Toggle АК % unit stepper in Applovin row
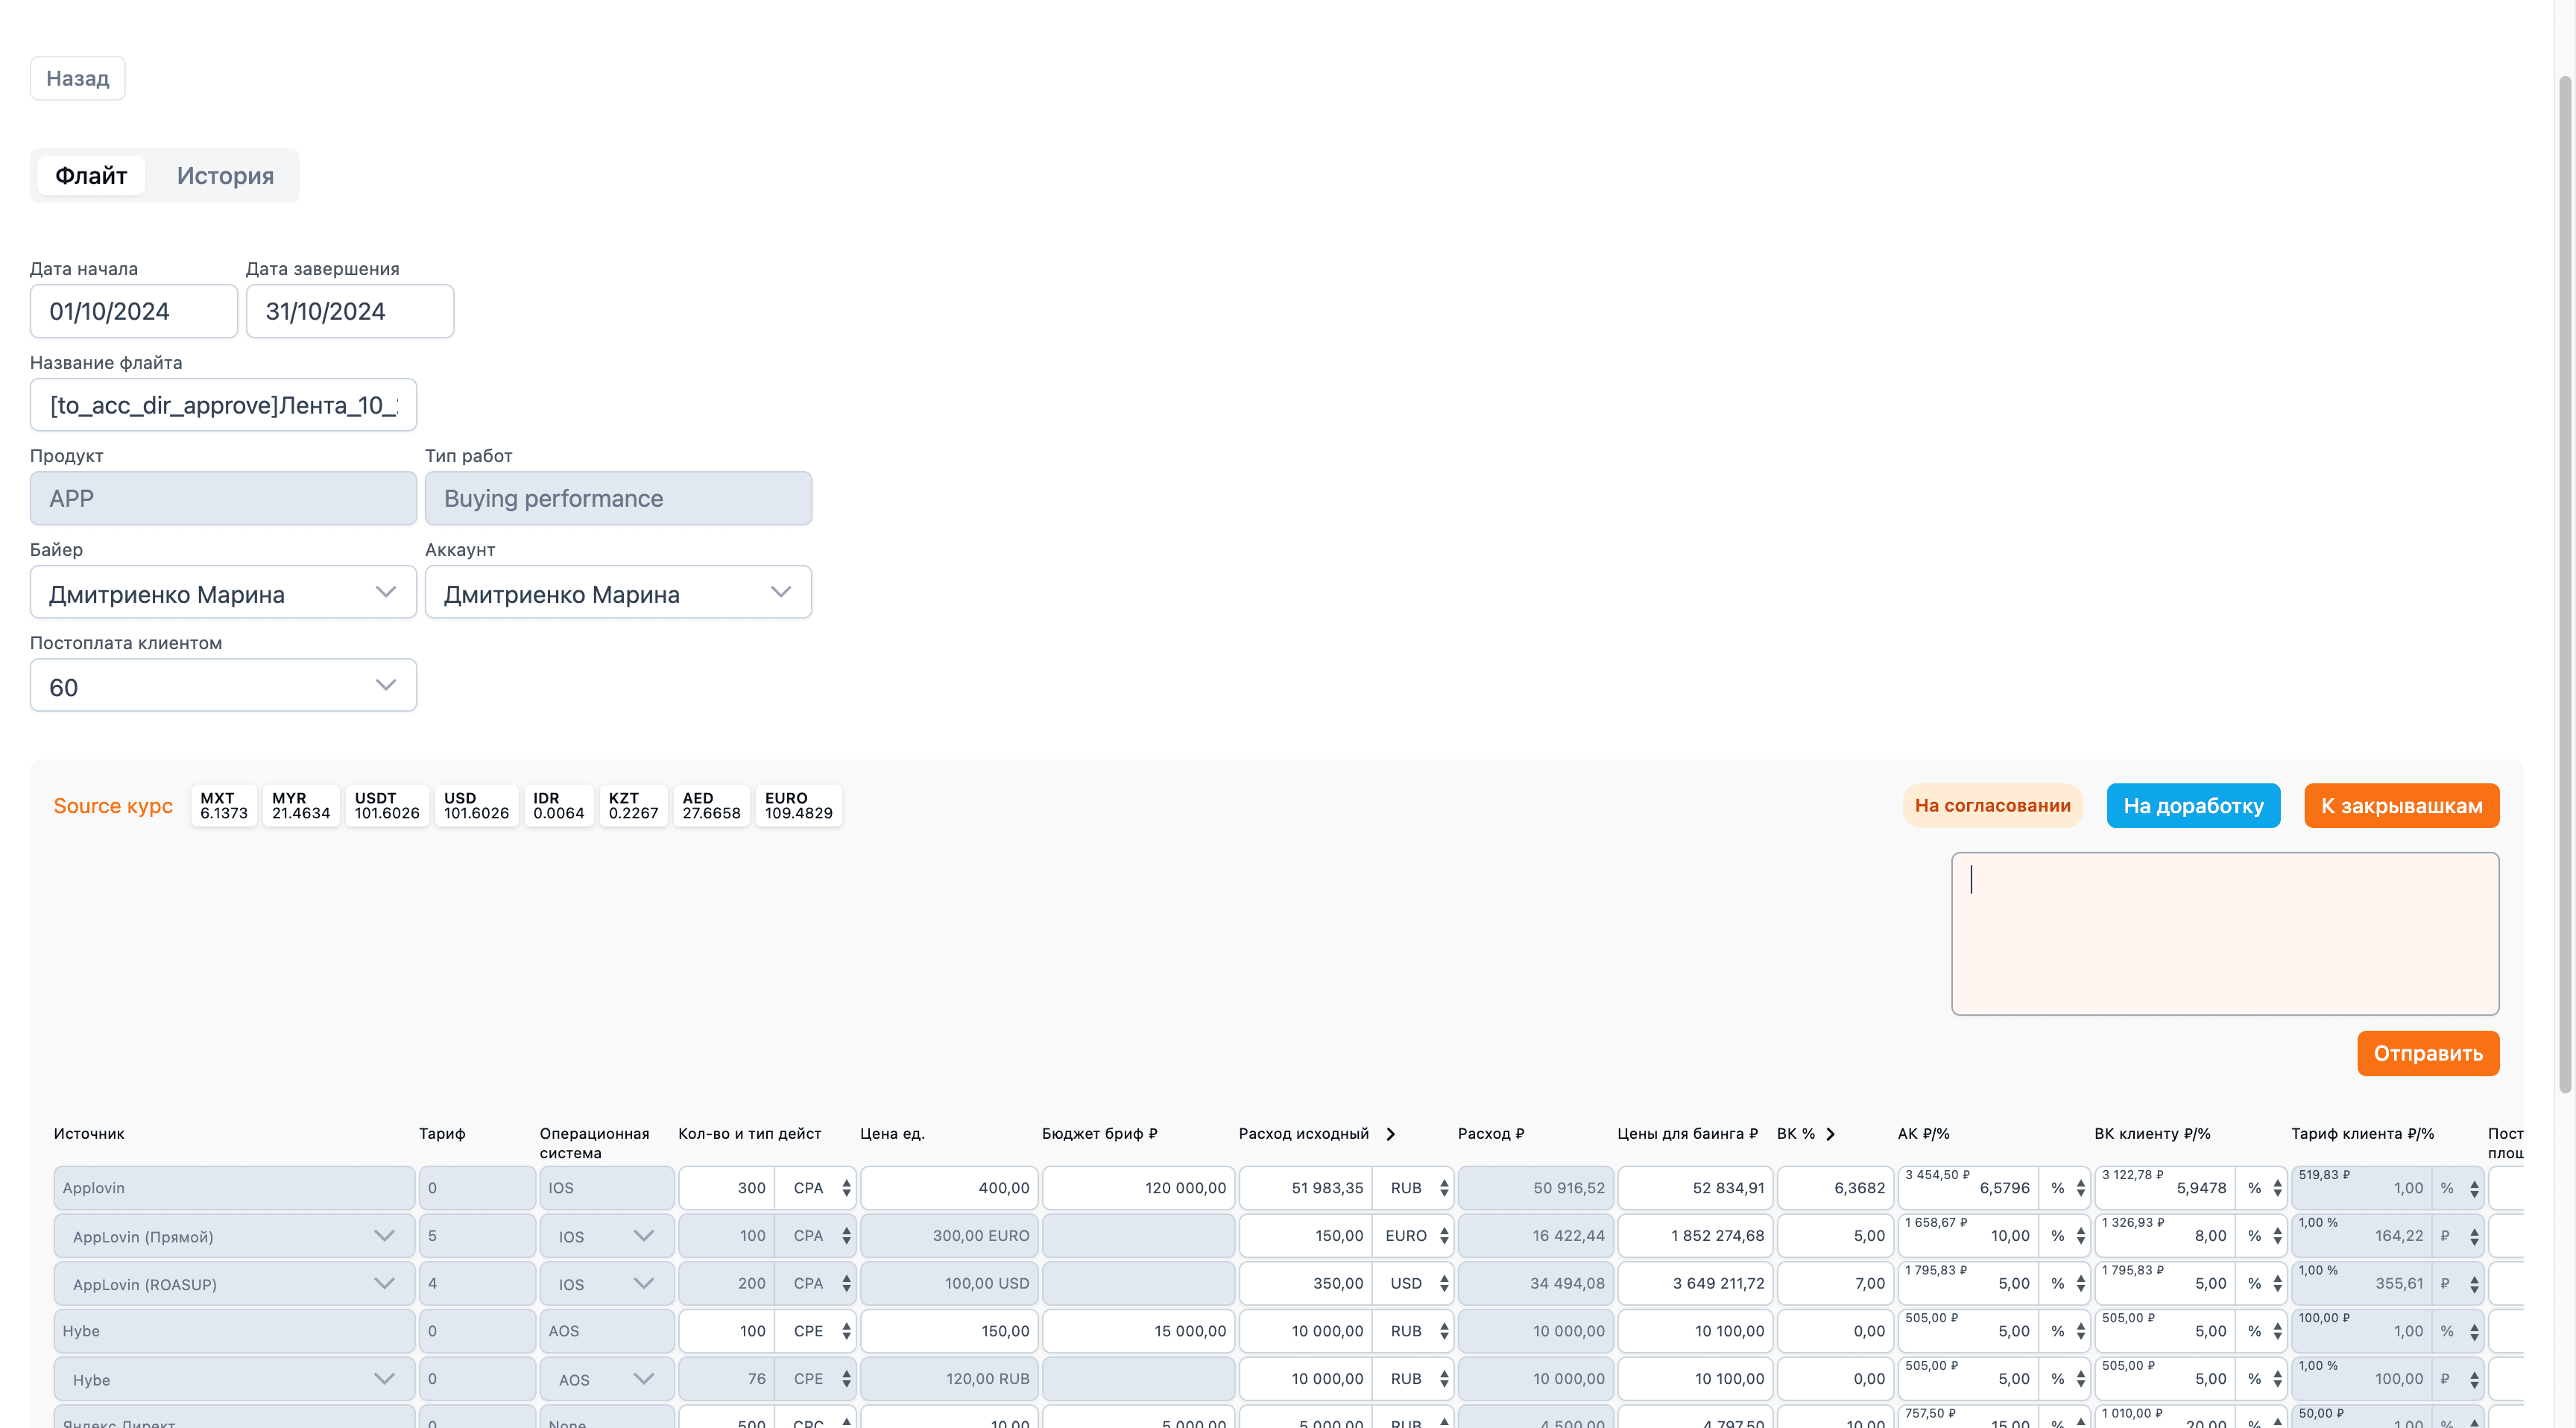The width and height of the screenshot is (2576, 1428). tap(2081, 1188)
